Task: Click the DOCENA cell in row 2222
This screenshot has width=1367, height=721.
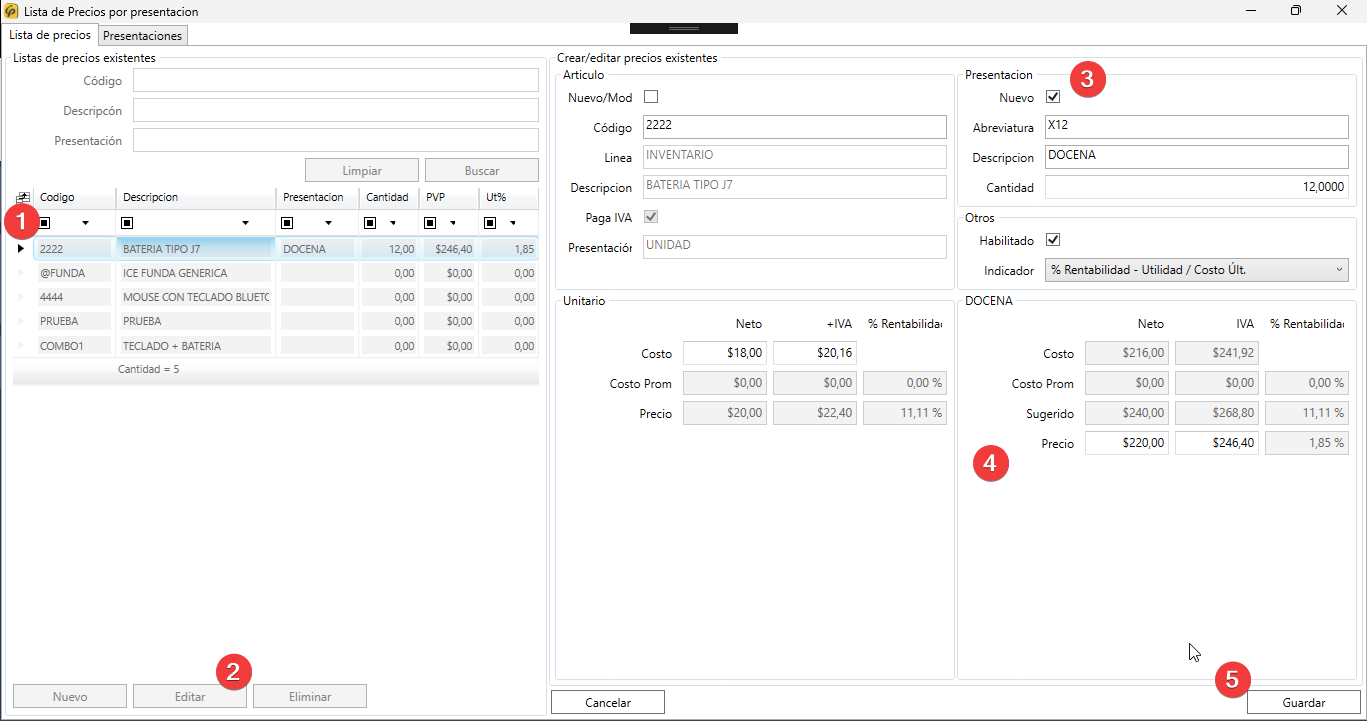Action: pos(317,249)
